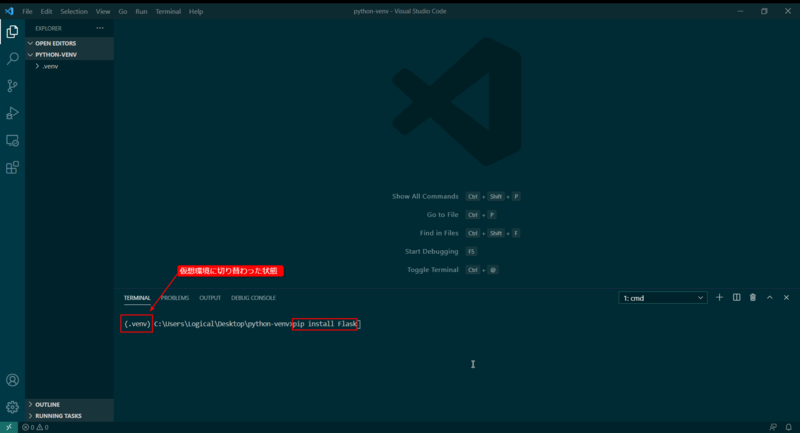Screen dimensions: 800x433
Task: Click the Go to File hint text
Action: tap(442, 215)
